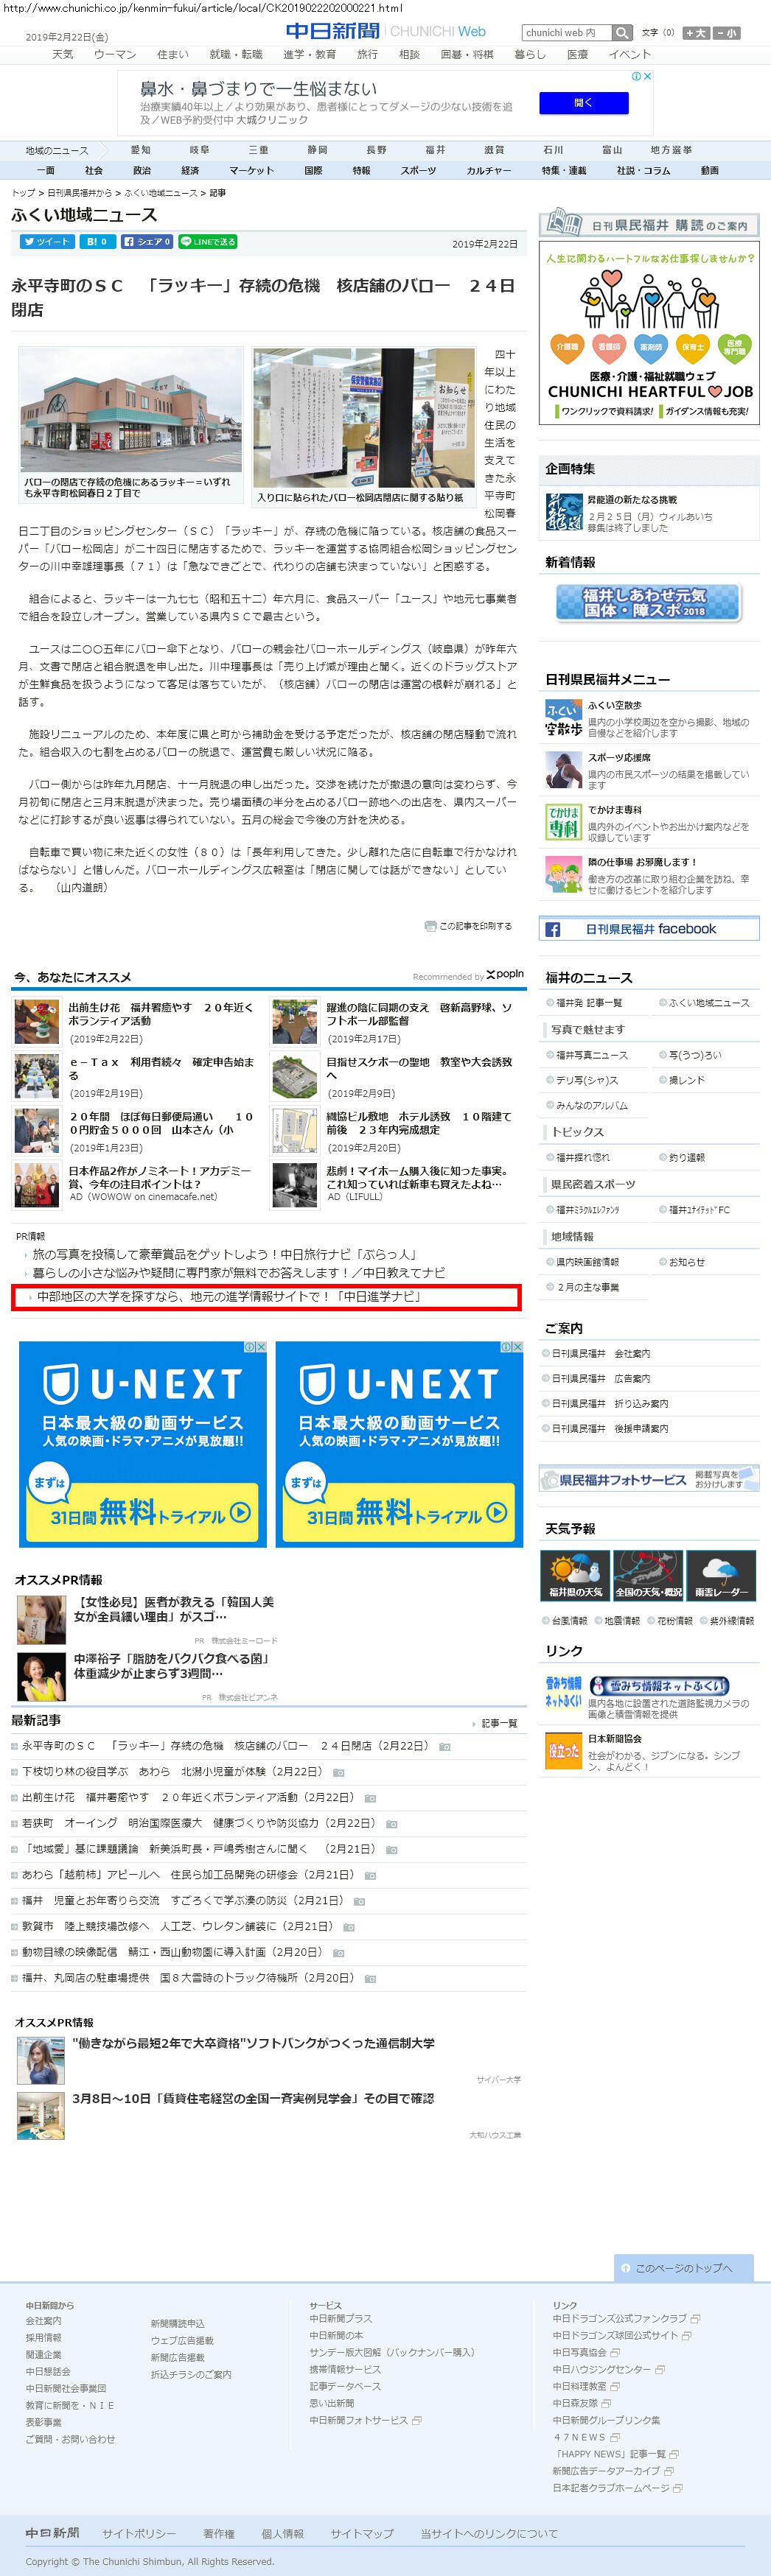Increase font size with 大 button
This screenshot has height=2576, width=771.
pos(696,33)
